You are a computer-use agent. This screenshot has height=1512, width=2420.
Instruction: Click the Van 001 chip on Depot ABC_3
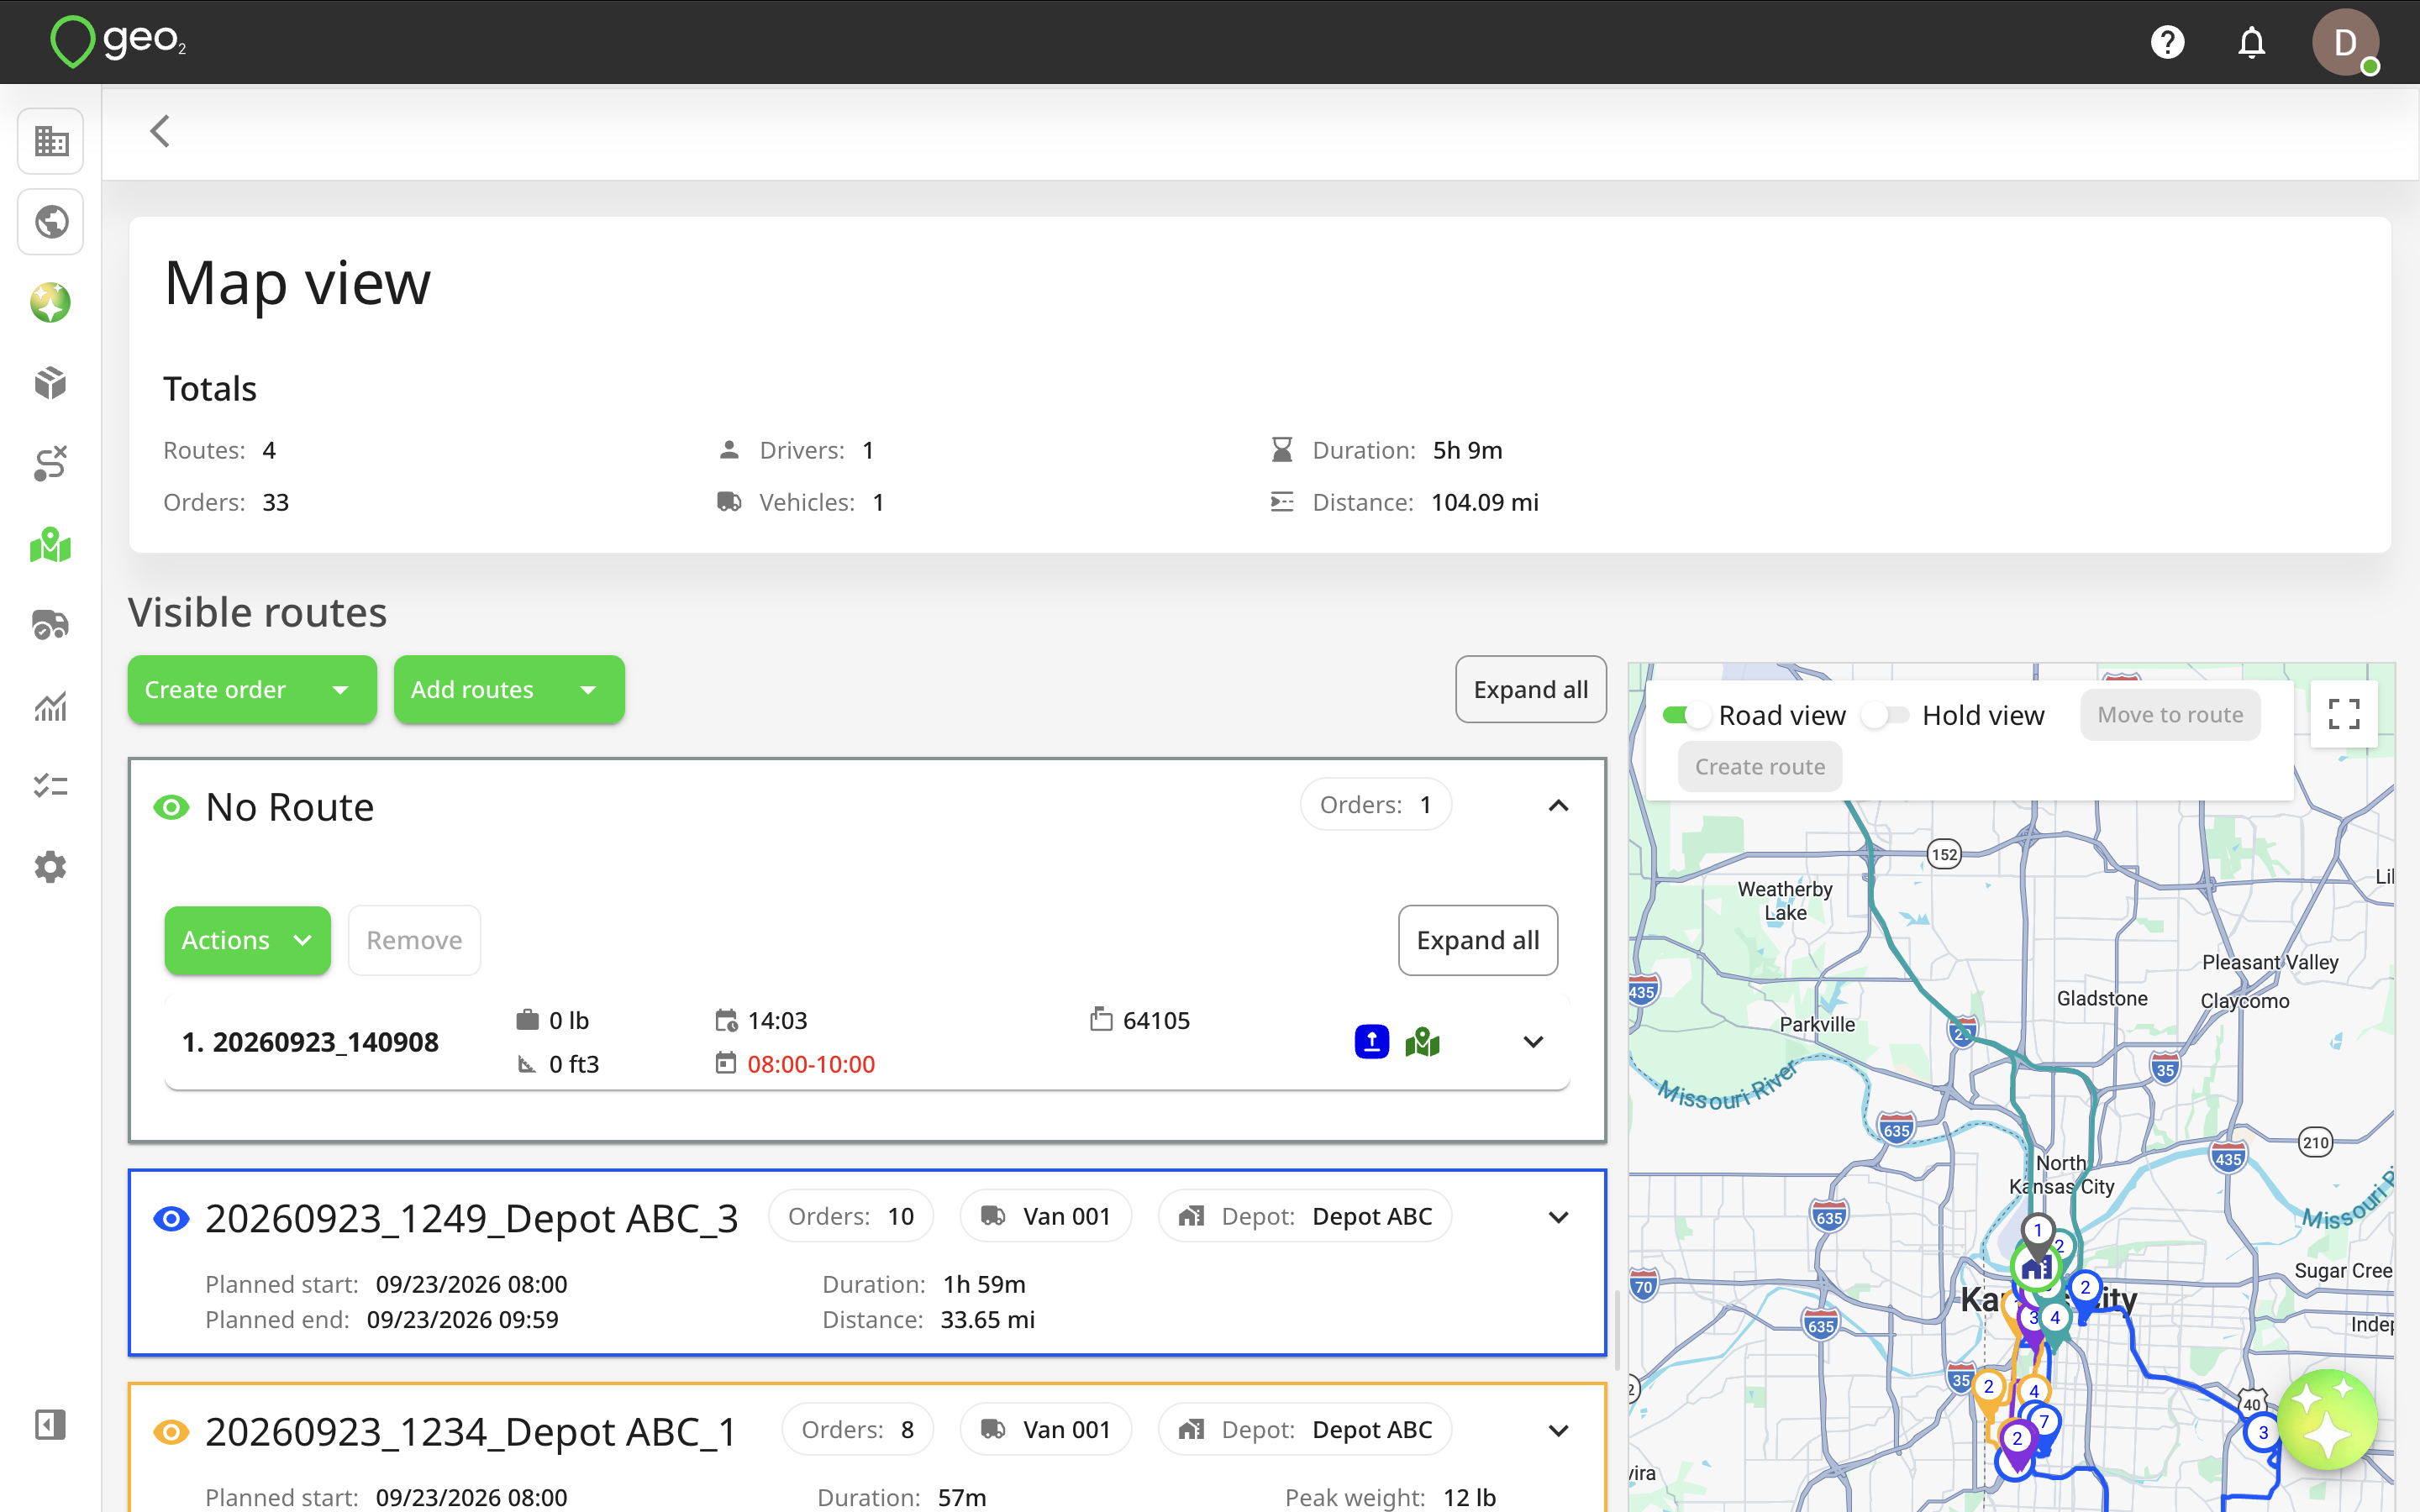pos(1046,1216)
